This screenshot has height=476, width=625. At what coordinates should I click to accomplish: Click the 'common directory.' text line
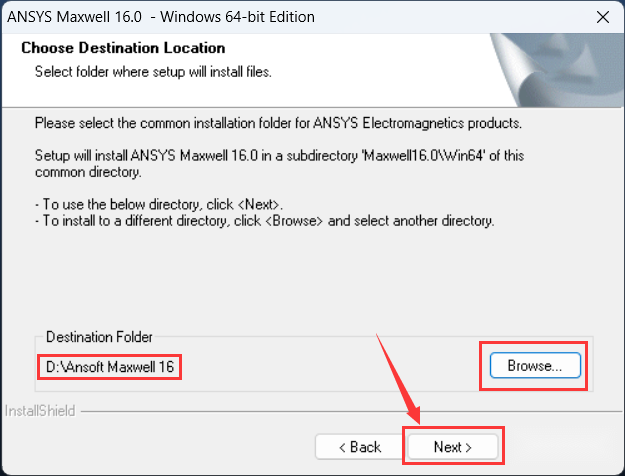pos(88,172)
